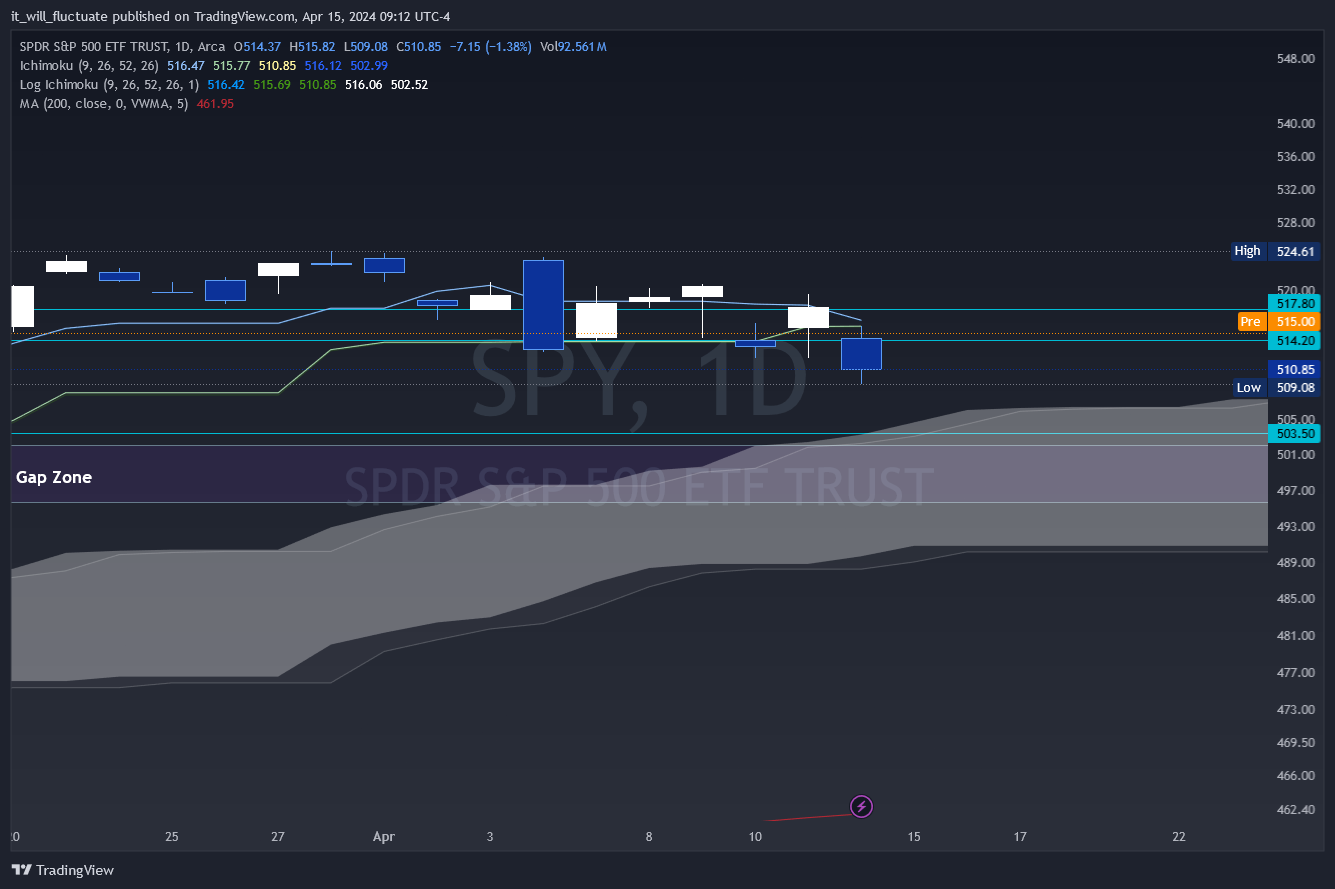Click the change value −7.15 (−1.38%)
1335x889 pixels.
pyautogui.click(x=490, y=47)
